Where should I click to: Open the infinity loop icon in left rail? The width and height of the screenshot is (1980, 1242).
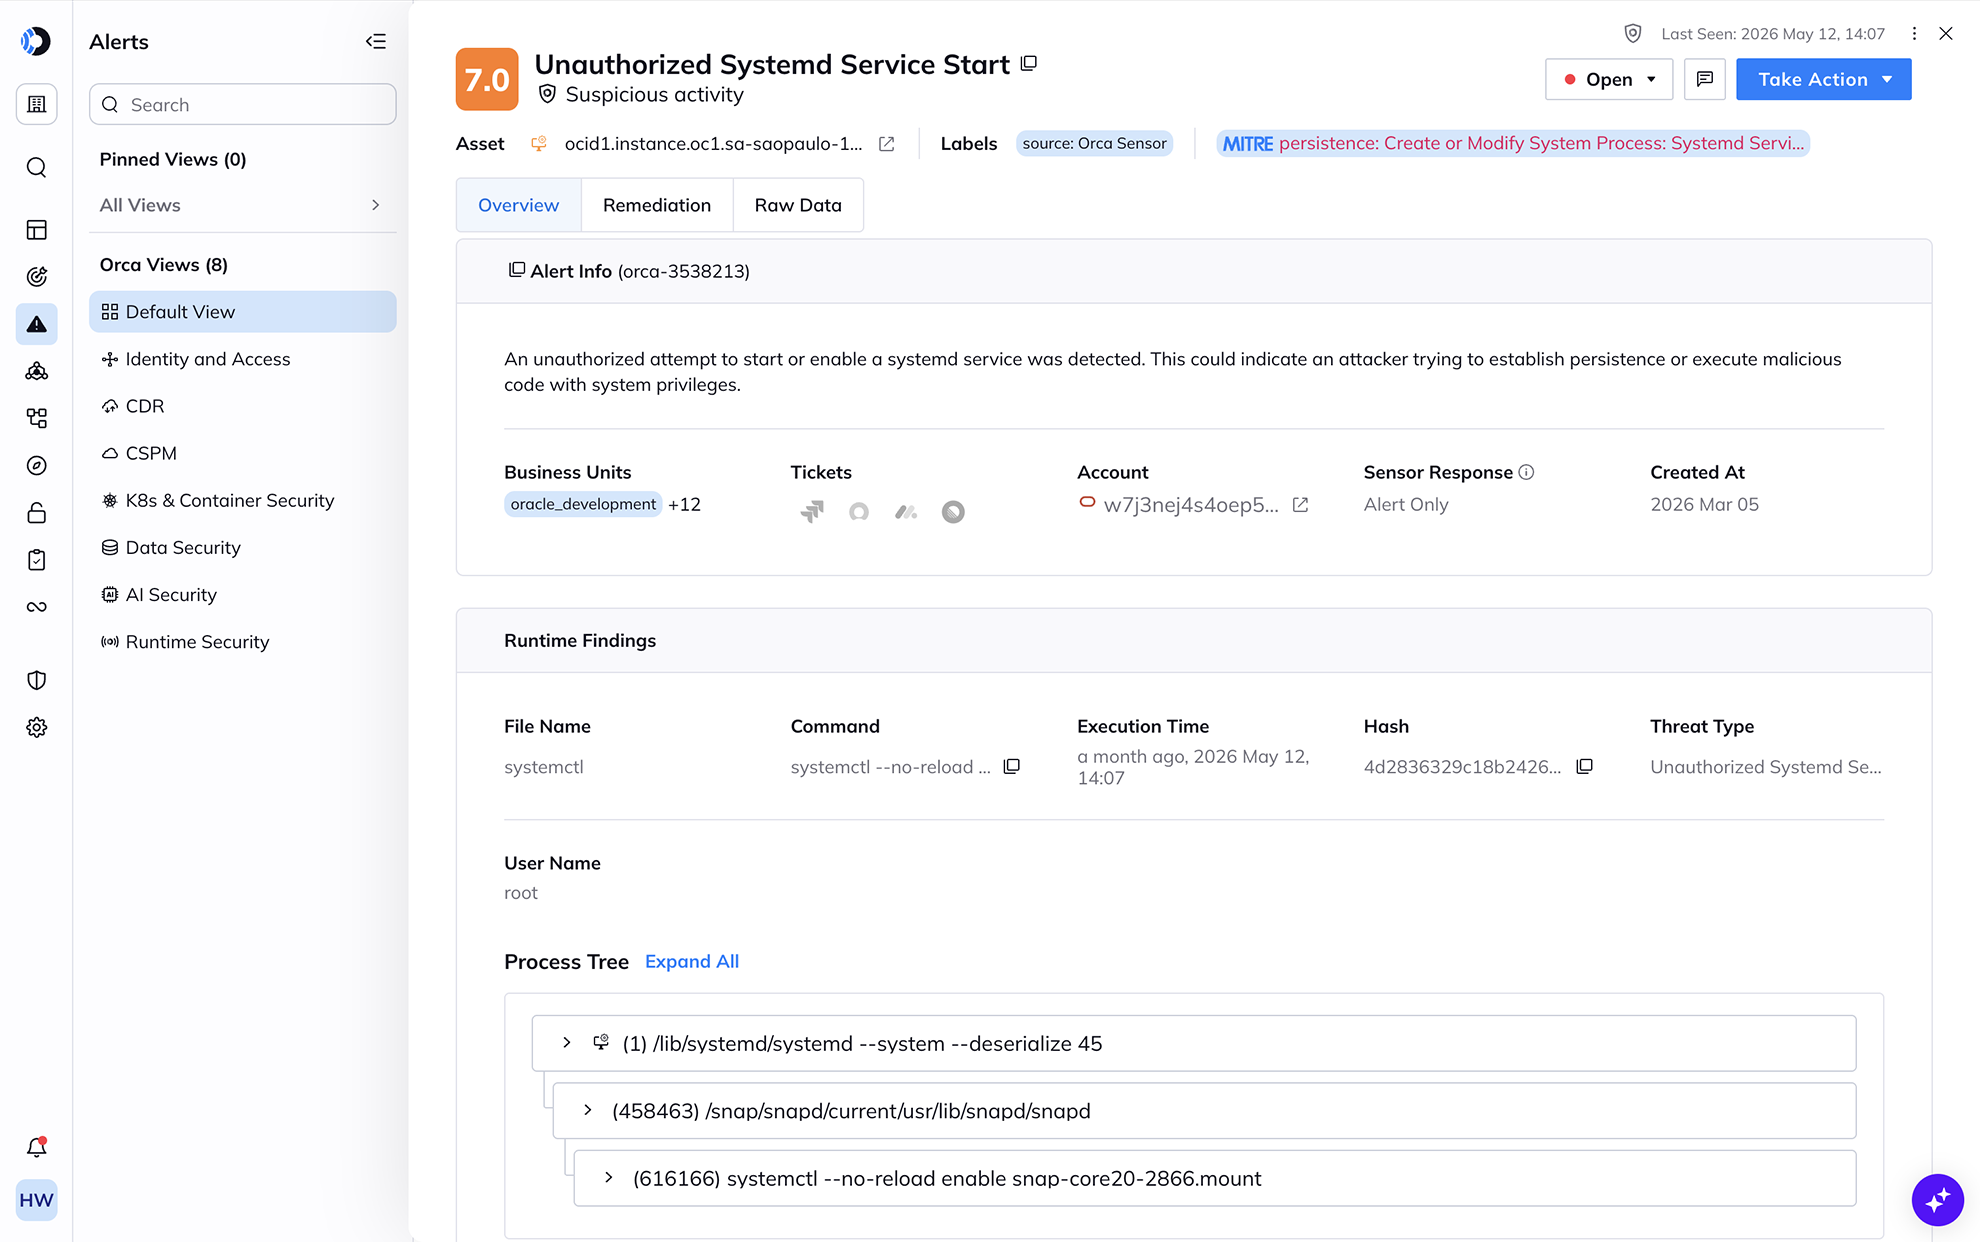pos(36,607)
